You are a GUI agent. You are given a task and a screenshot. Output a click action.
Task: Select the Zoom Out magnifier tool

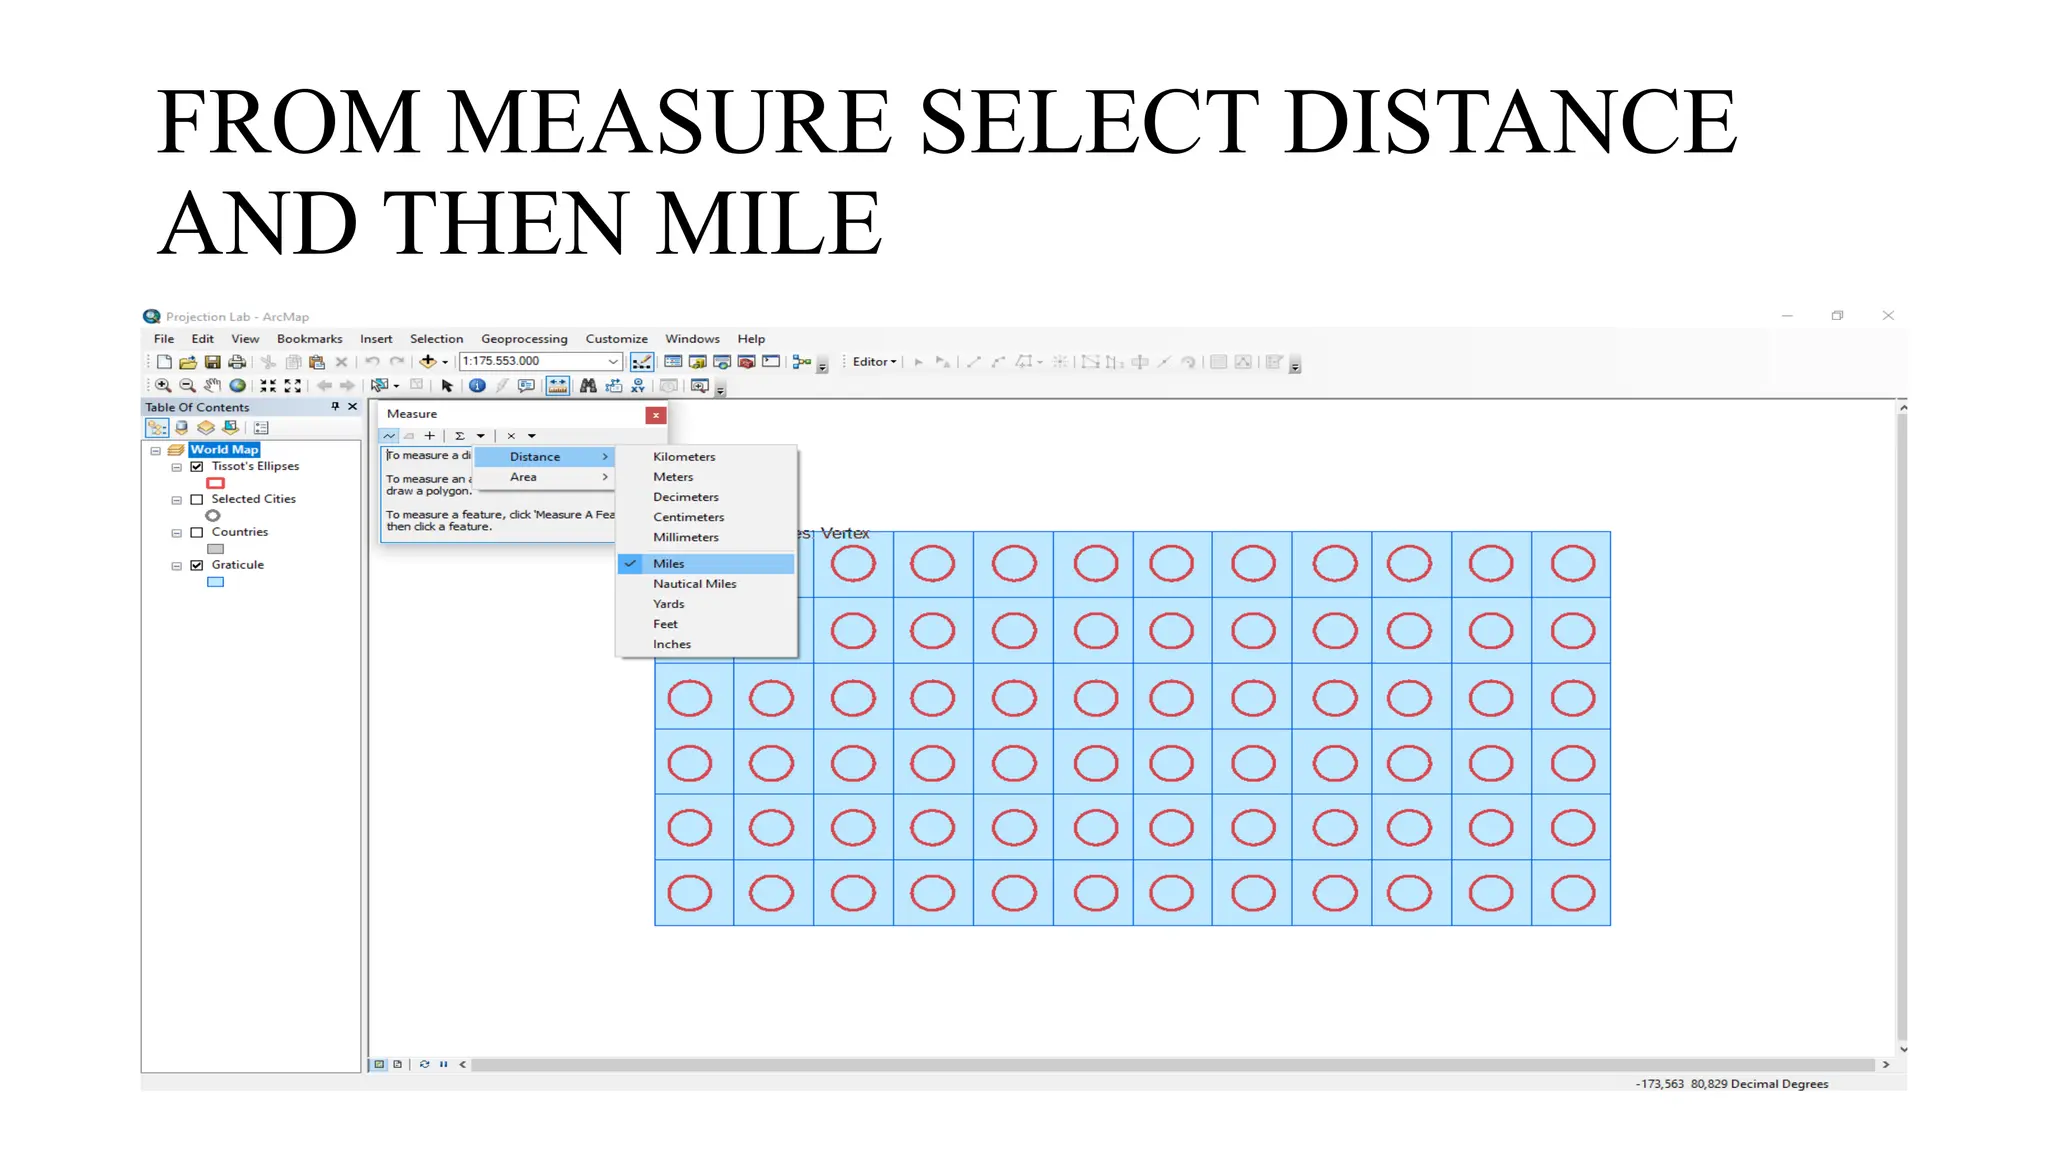(187, 385)
